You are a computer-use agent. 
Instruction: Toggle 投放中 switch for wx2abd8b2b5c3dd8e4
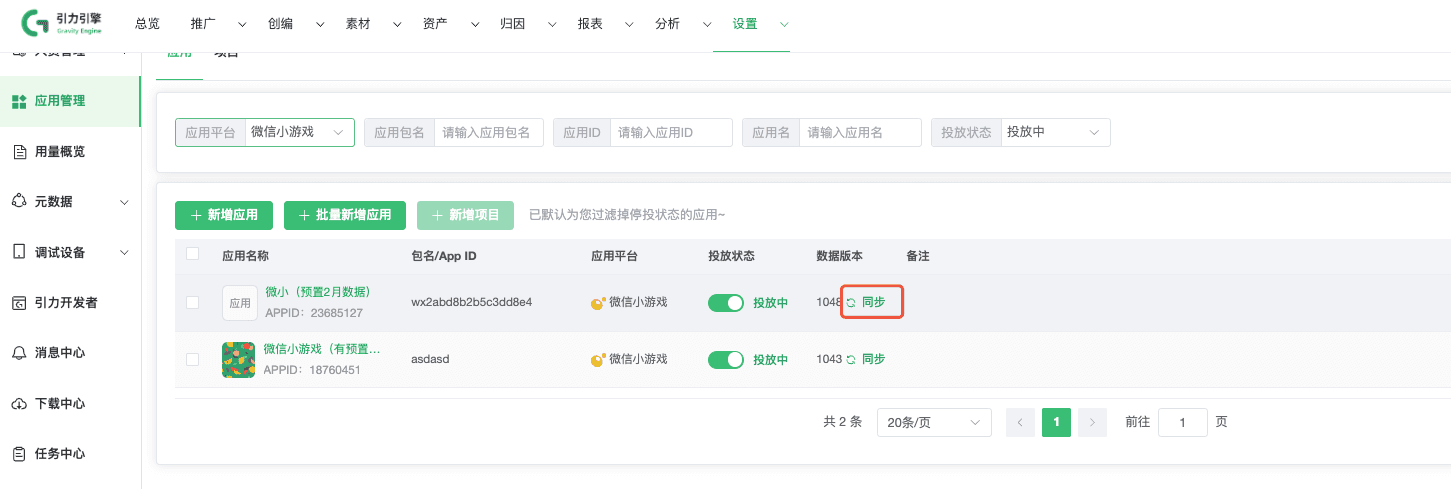[726, 303]
